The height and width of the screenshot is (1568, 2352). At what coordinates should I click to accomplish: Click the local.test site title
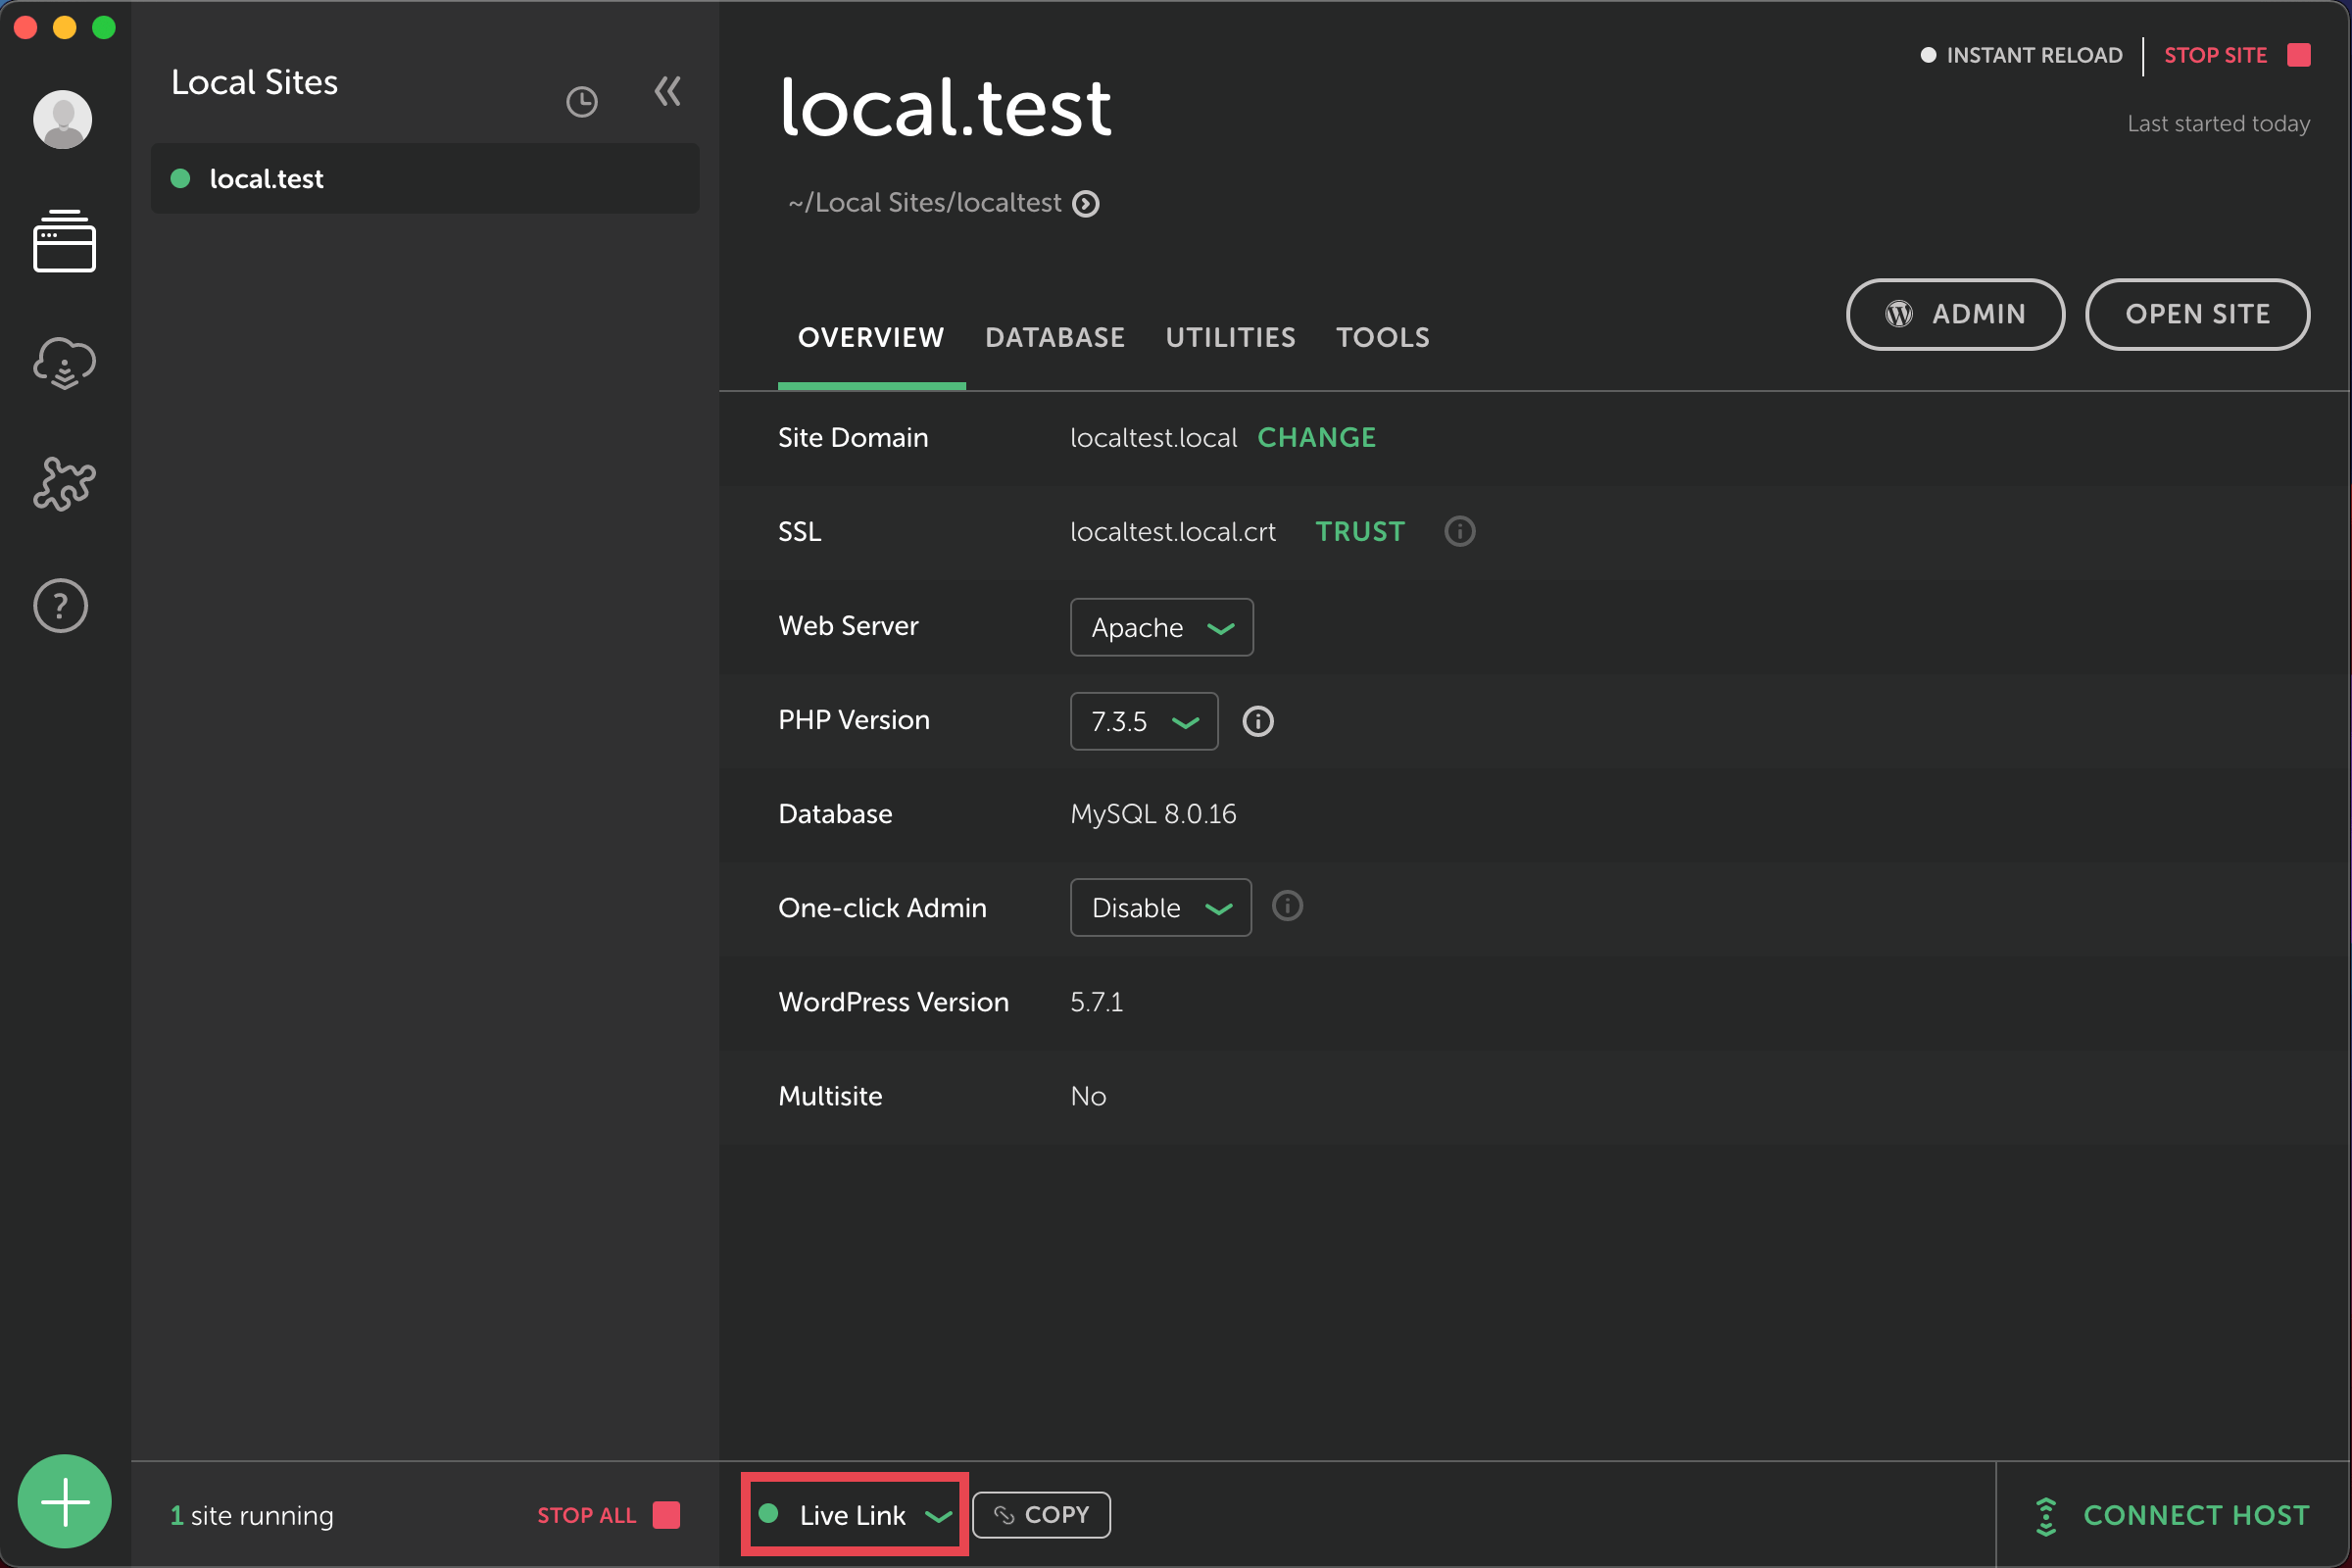pos(945,107)
